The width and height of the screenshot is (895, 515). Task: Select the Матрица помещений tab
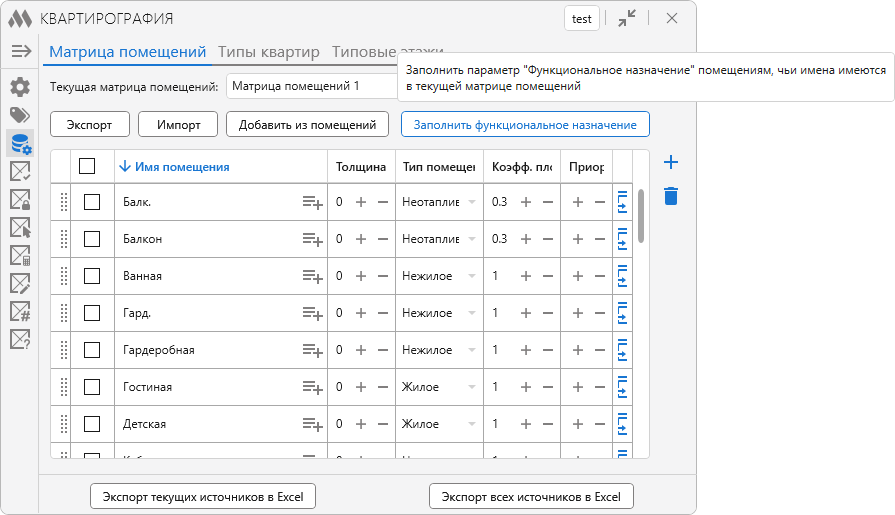[x=128, y=52]
